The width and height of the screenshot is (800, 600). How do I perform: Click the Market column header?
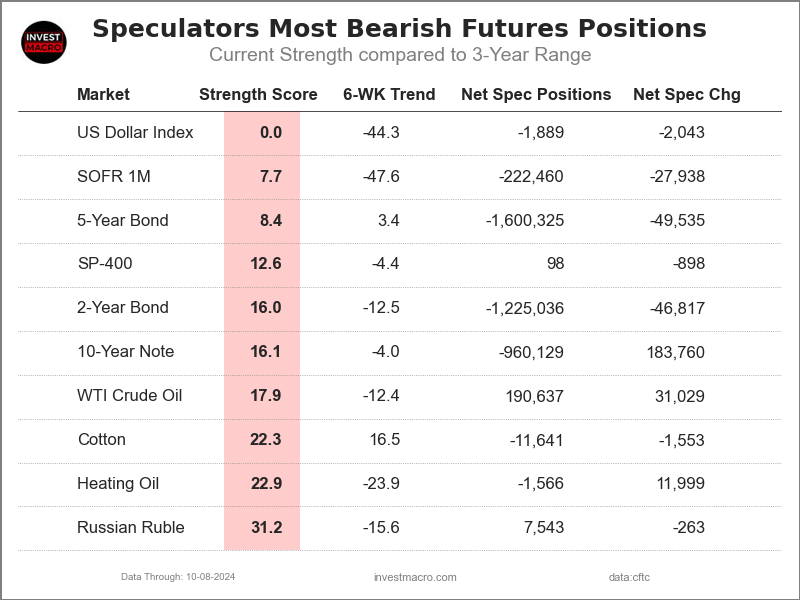[103, 95]
